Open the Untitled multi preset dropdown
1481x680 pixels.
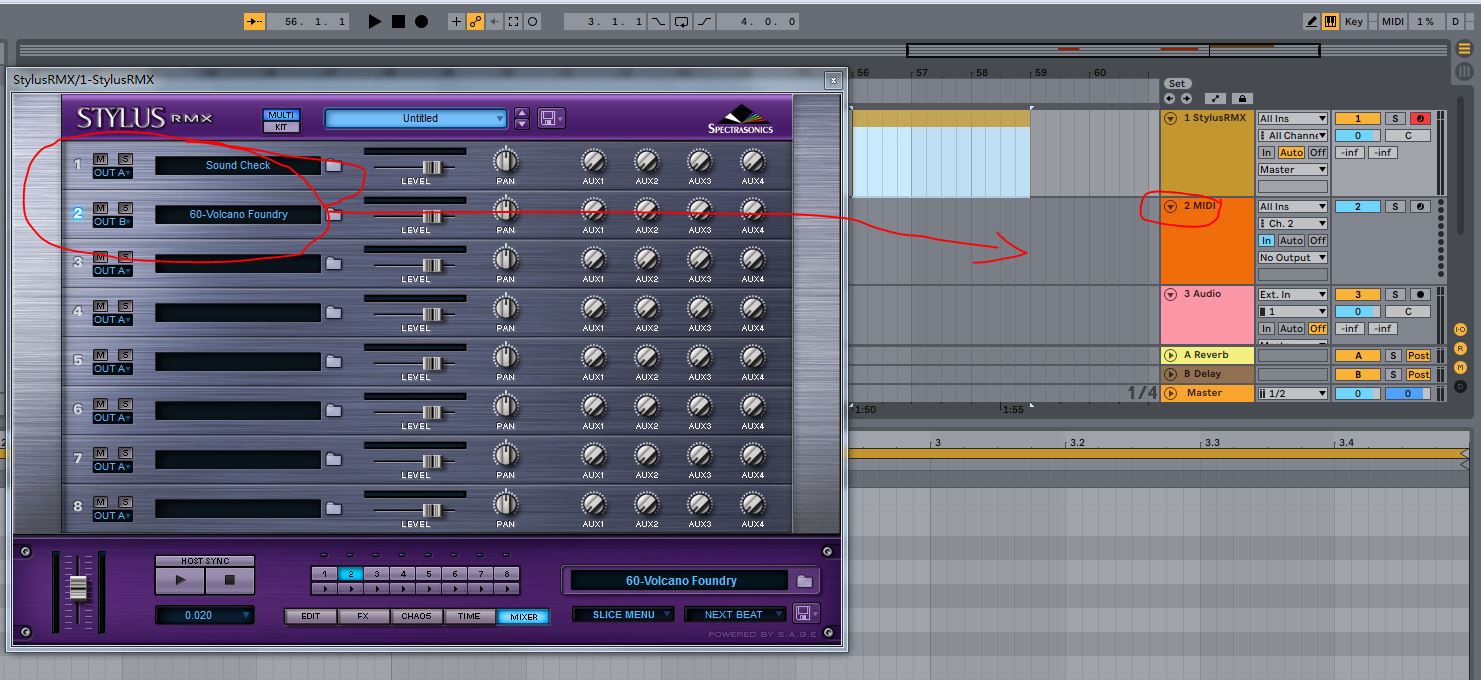[415, 118]
